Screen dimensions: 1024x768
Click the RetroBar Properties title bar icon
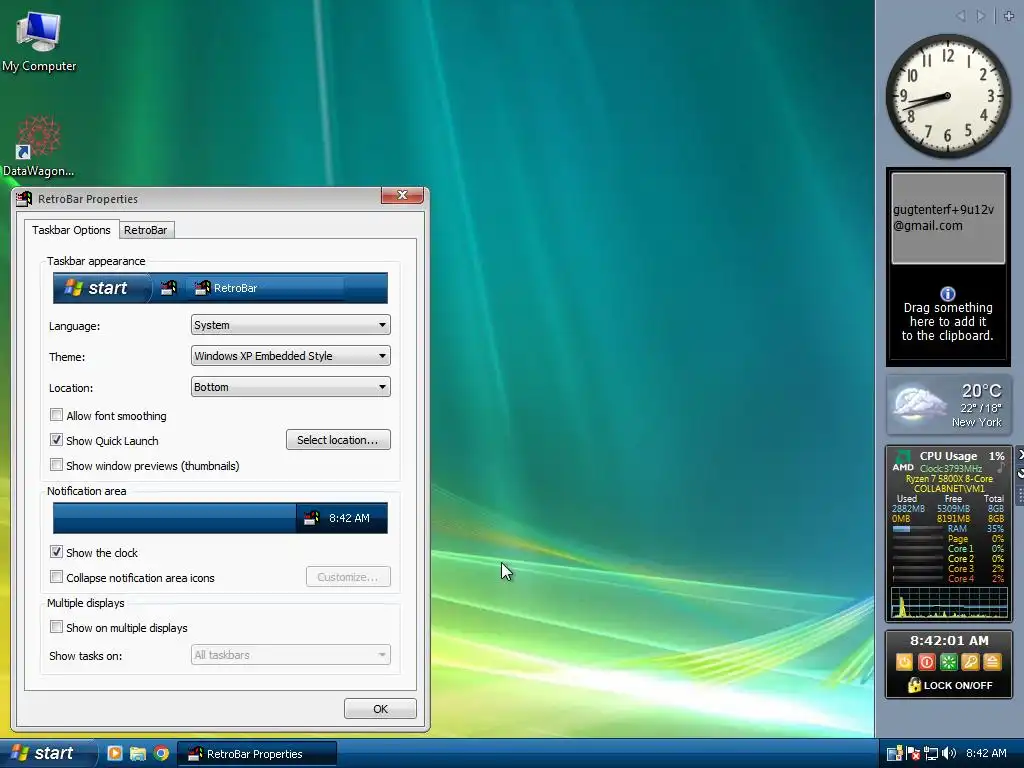(x=24, y=199)
